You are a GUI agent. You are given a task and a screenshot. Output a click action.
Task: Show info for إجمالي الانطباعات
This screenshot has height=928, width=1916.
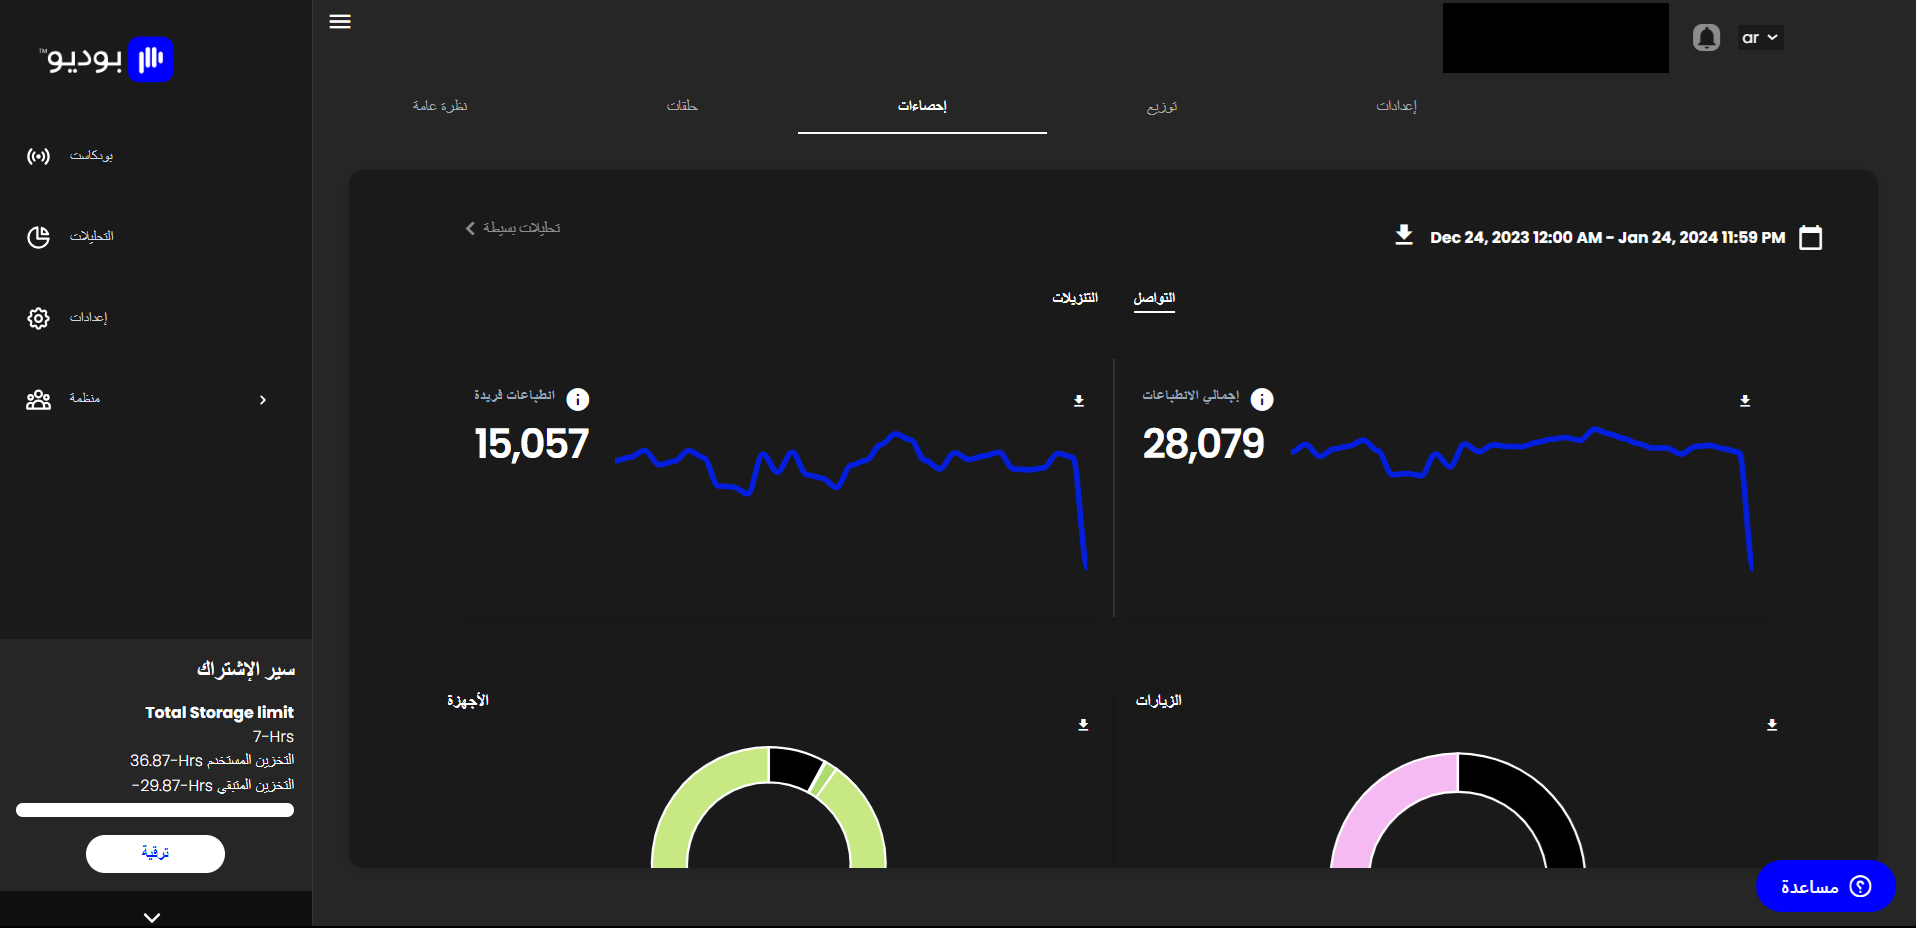pos(1262,400)
